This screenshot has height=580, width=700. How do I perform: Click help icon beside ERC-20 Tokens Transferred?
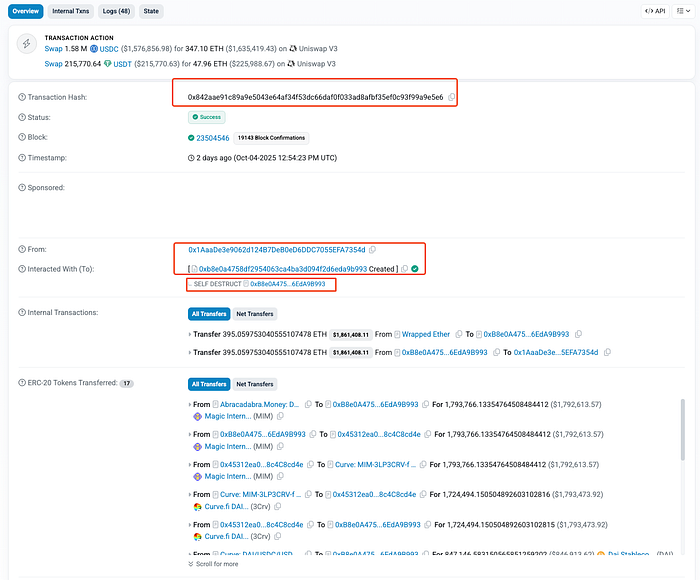[x=24, y=383]
